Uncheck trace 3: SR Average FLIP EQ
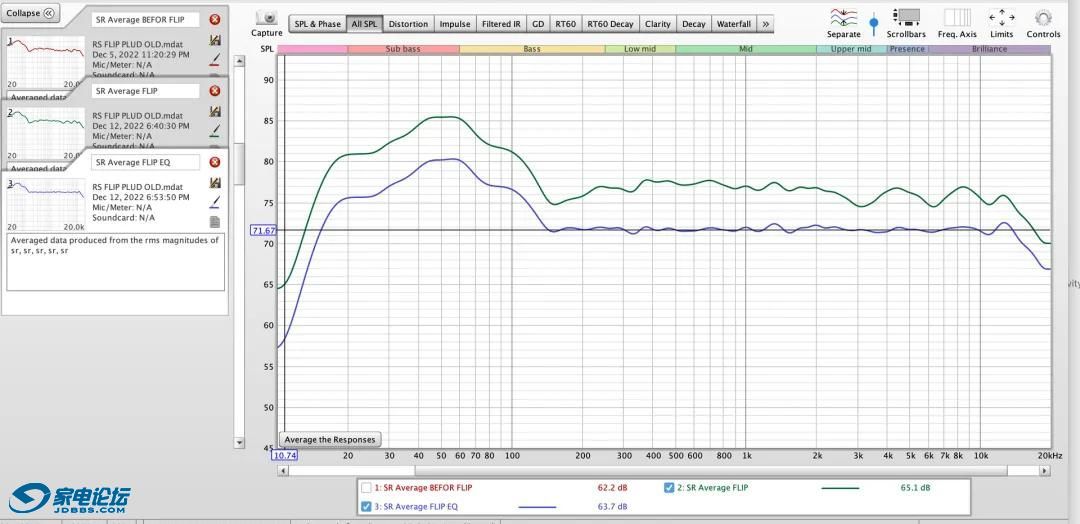The width and height of the screenshot is (1080, 524). pos(366,506)
